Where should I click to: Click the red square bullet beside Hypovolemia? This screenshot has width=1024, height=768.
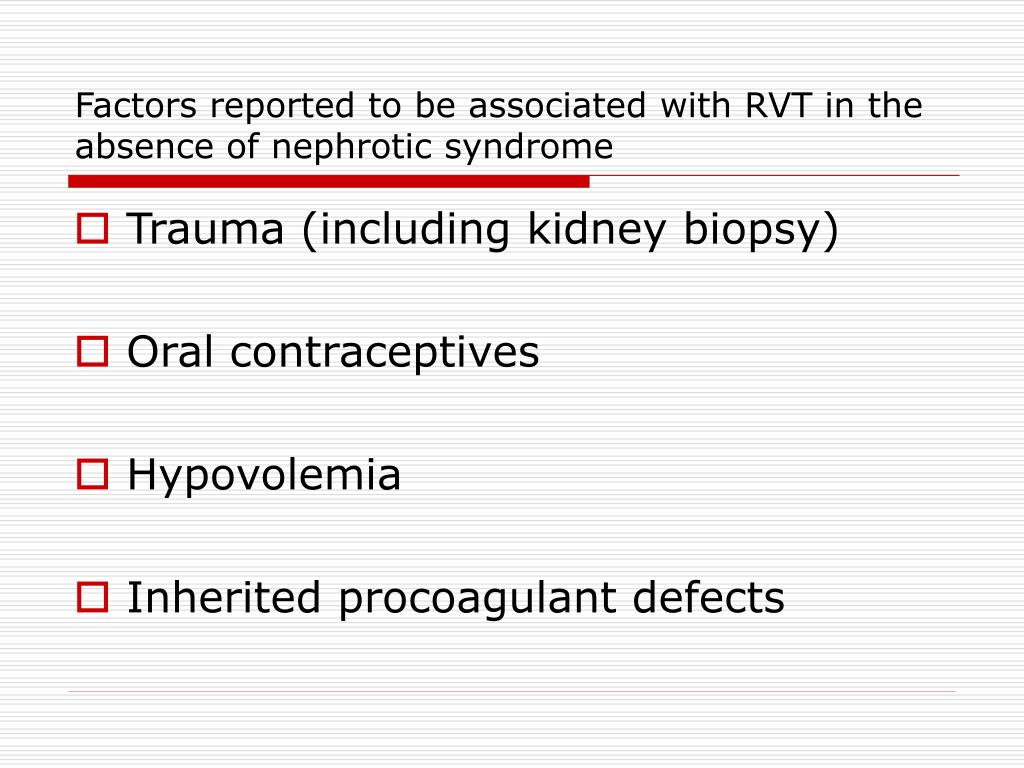coord(92,474)
